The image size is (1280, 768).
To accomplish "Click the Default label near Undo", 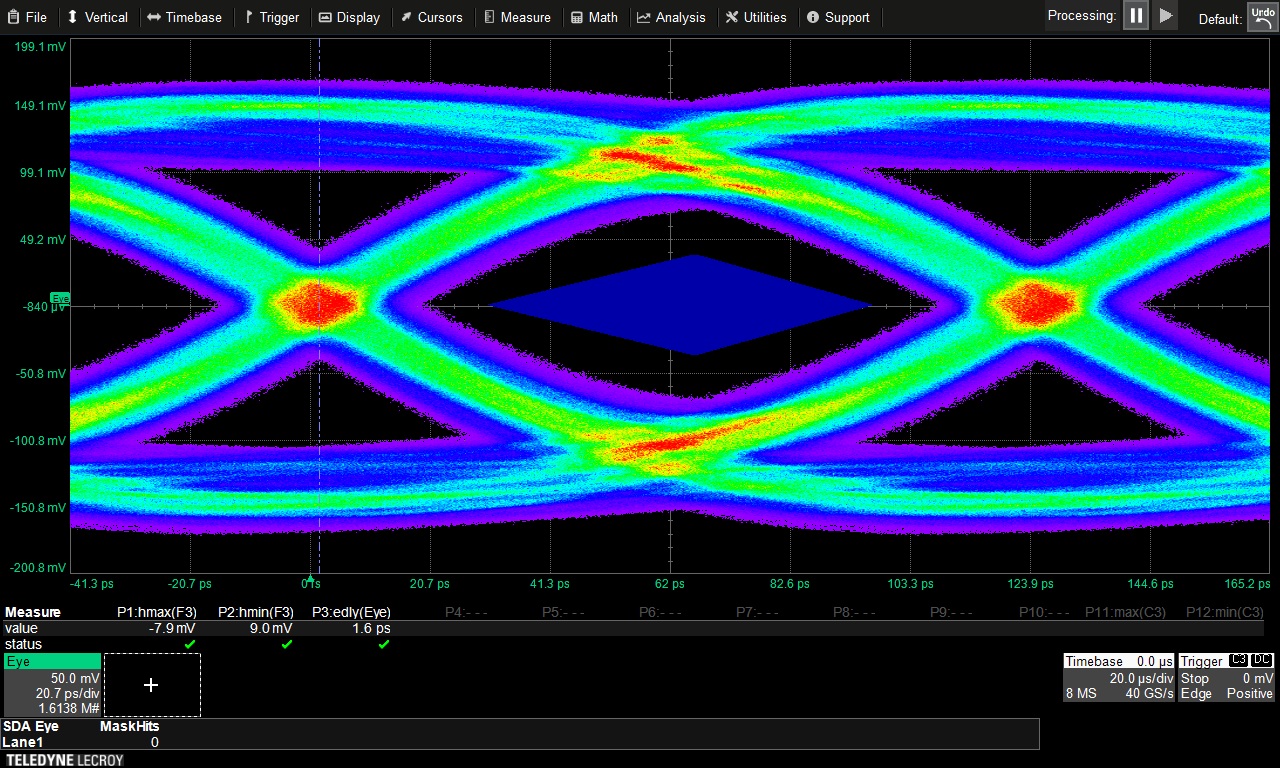I will point(1220,19).
